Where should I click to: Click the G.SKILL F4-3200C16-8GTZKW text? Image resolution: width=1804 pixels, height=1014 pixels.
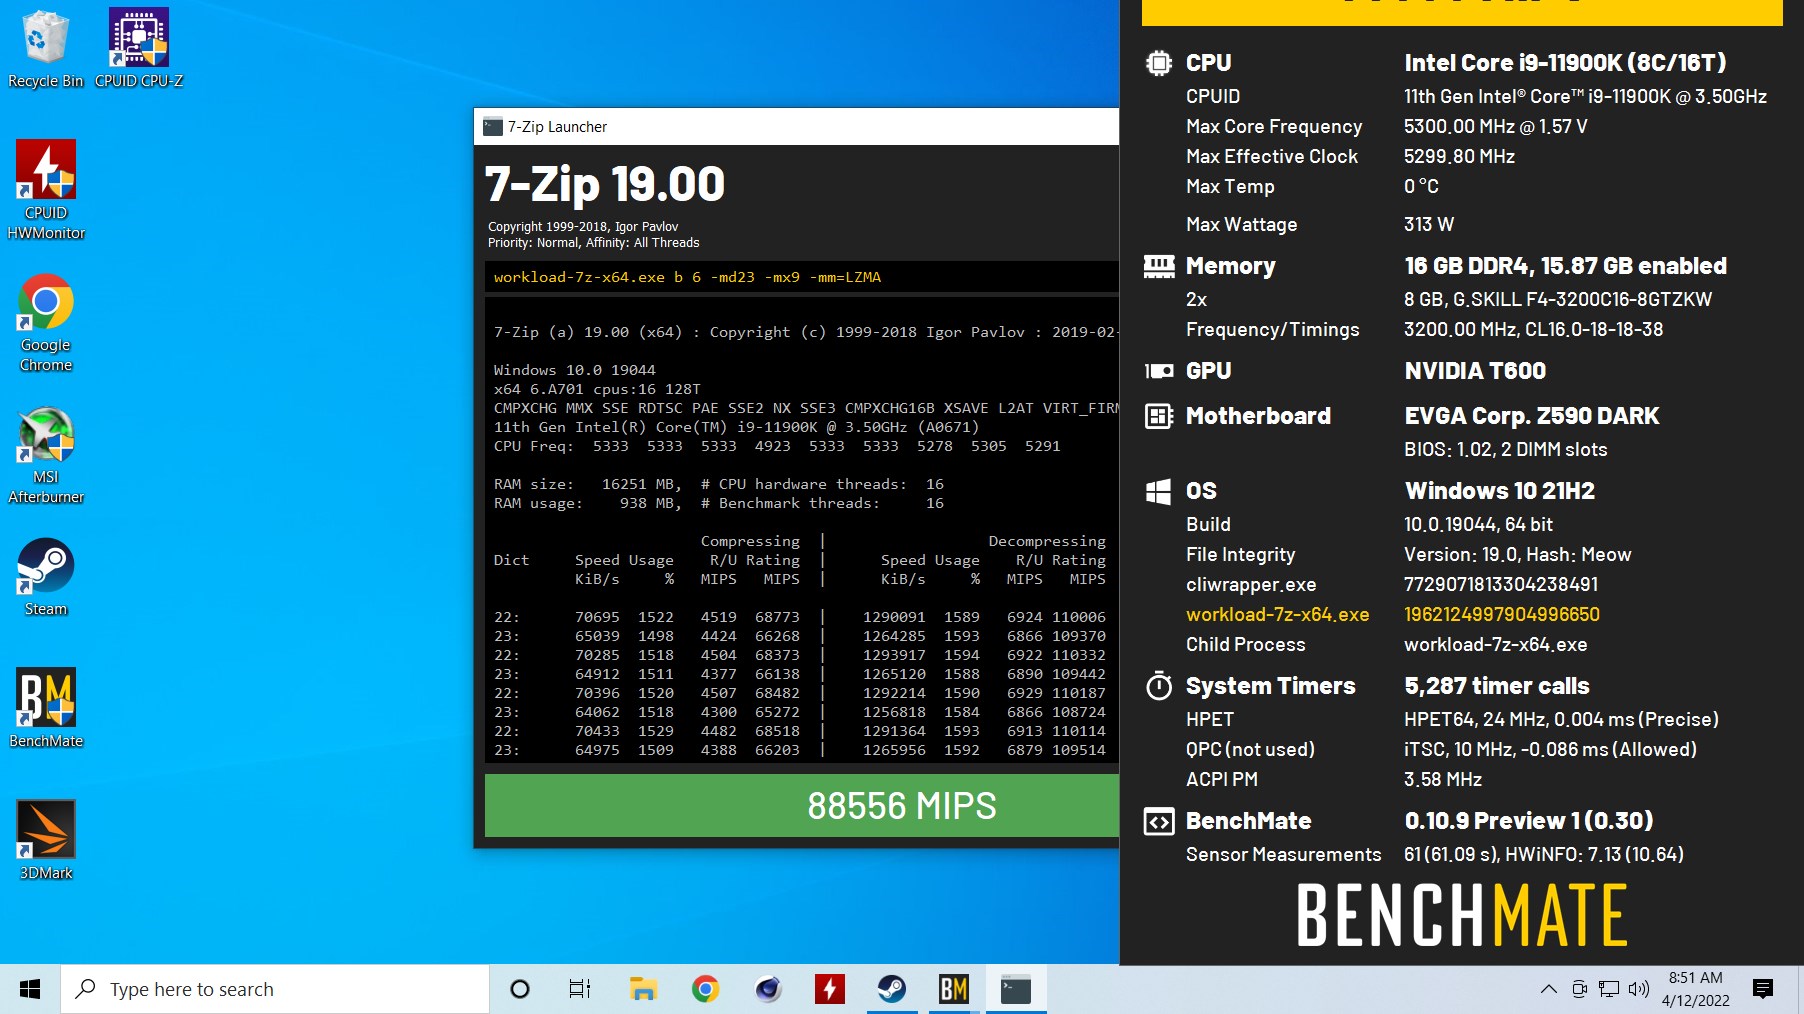point(1558,300)
